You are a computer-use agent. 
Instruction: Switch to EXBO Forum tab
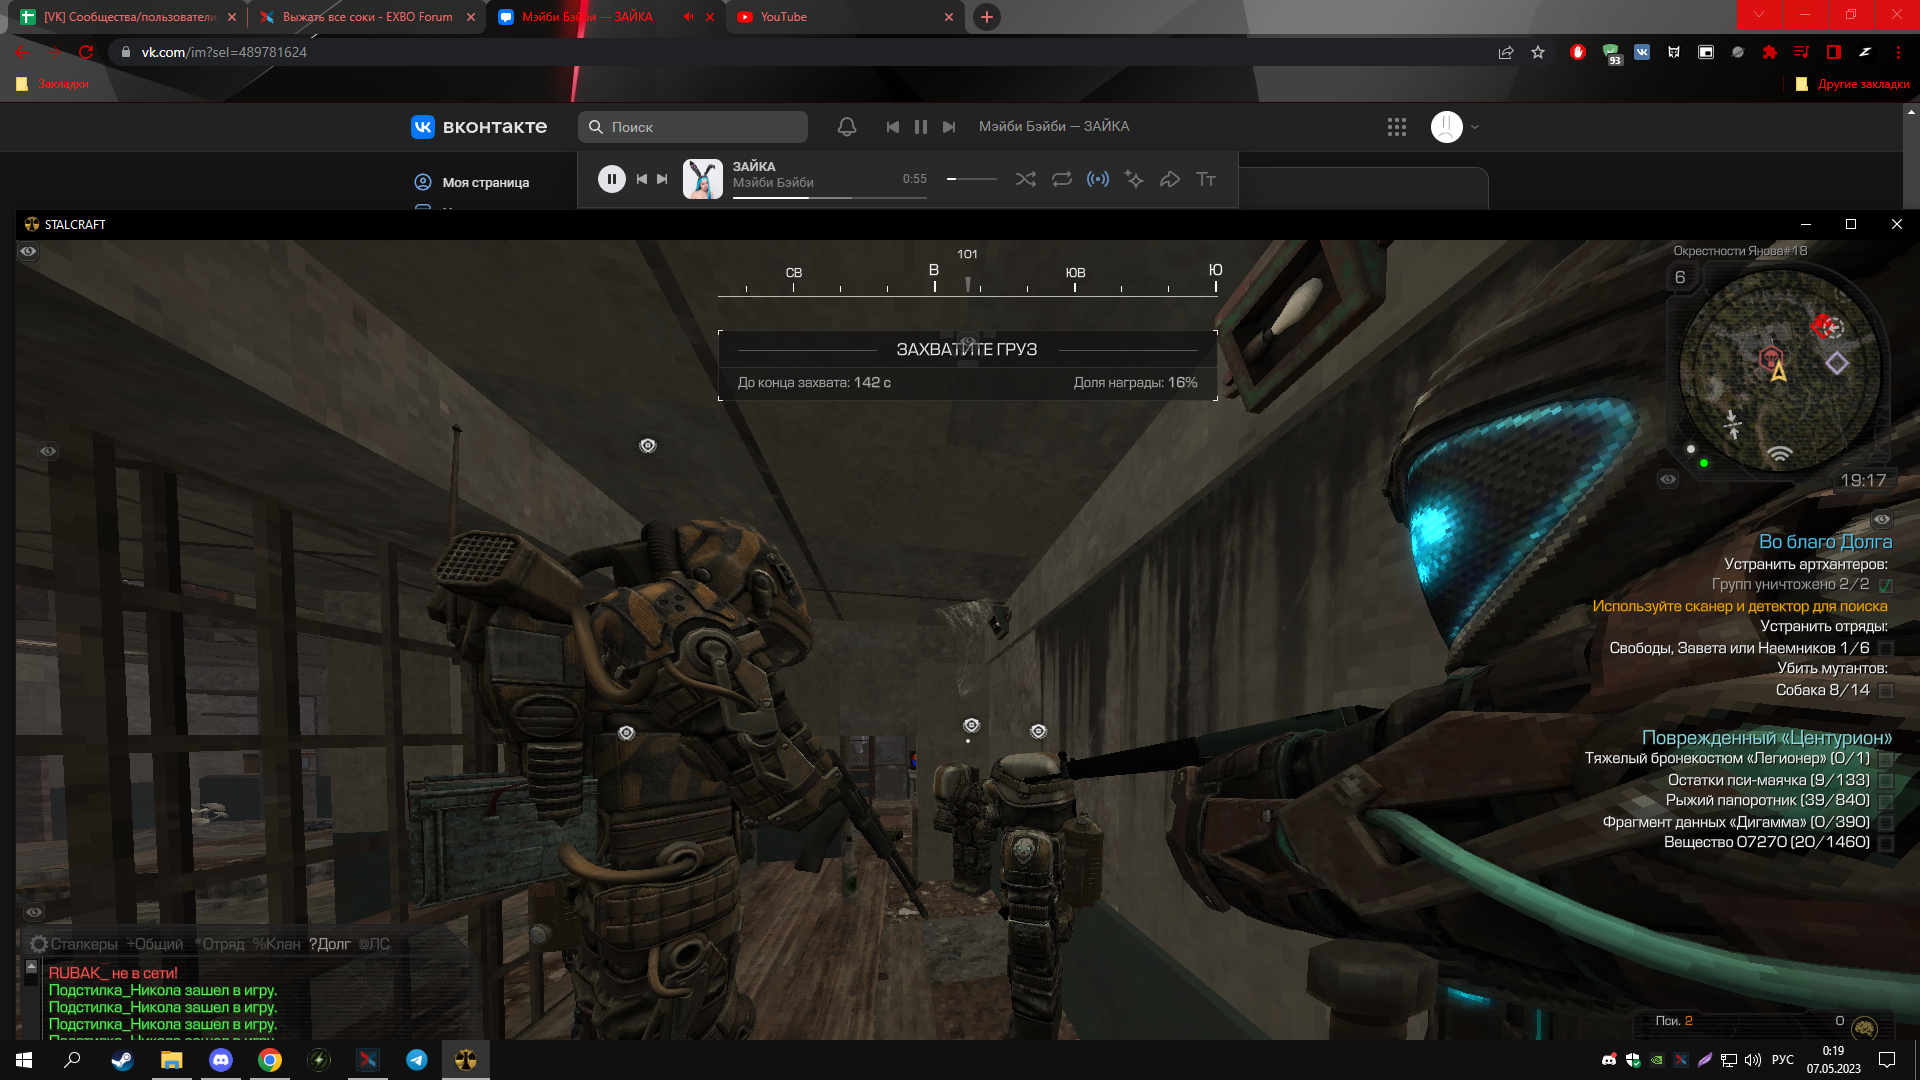coord(366,17)
